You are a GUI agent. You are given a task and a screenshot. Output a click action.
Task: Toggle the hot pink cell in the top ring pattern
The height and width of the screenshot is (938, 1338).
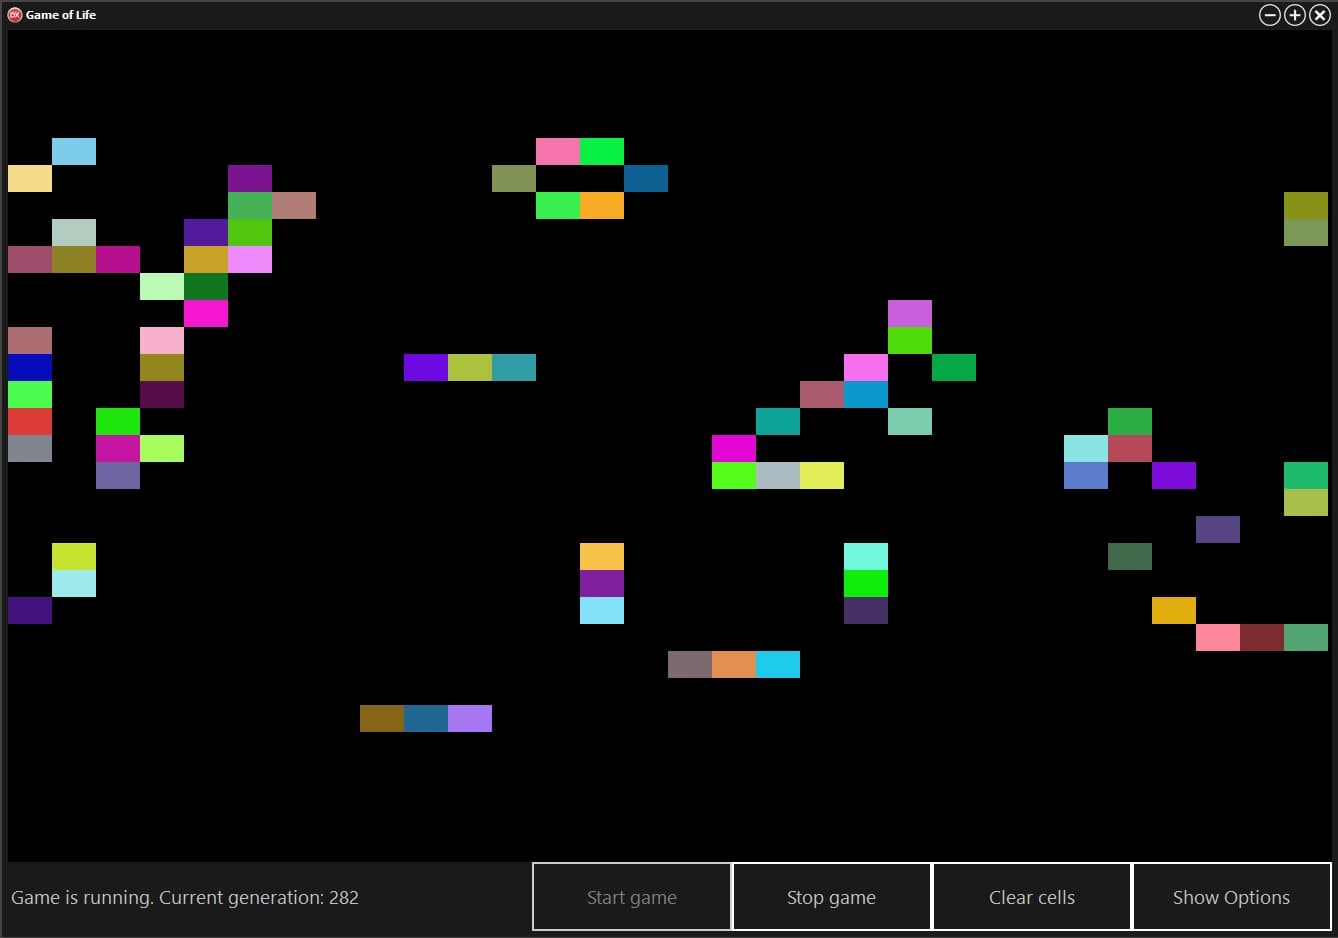[x=558, y=151]
